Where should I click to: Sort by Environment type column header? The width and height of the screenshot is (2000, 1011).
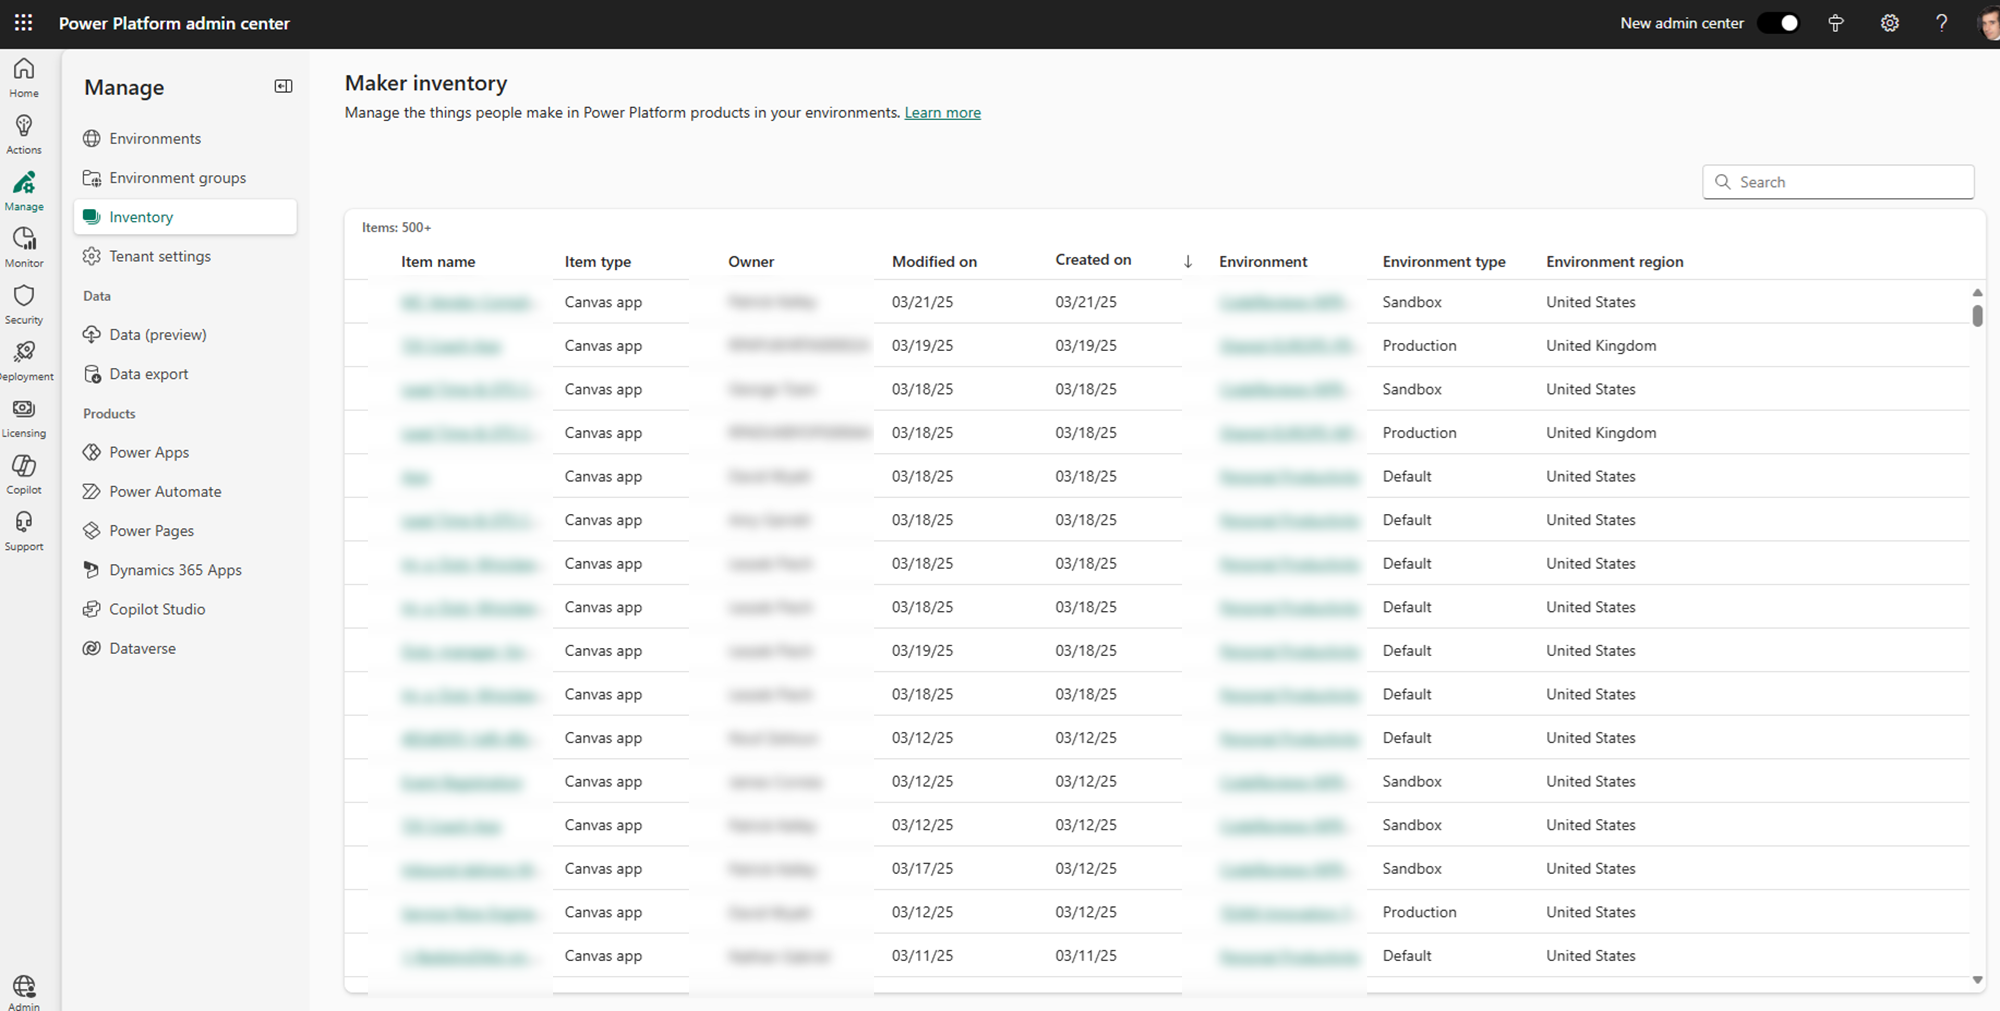(x=1444, y=262)
